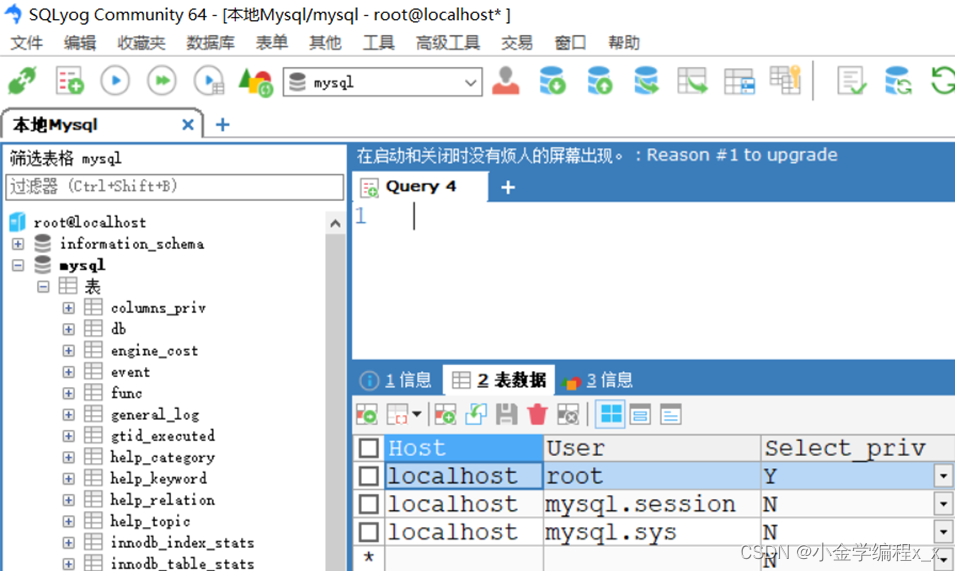Image resolution: width=955 pixels, height=571 pixels.
Task: Open the User Manager icon
Action: (x=506, y=81)
